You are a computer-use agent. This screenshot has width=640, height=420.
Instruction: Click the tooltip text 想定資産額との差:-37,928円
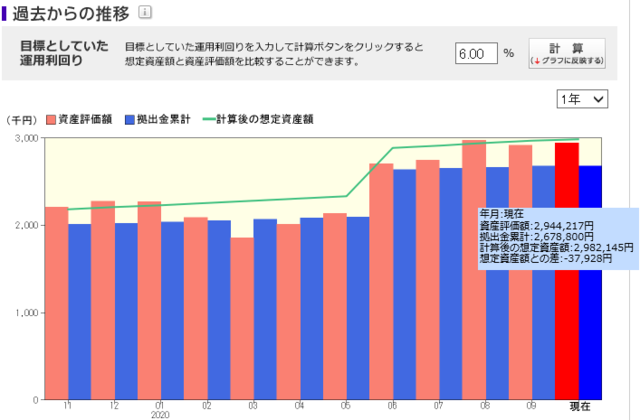[546, 258]
